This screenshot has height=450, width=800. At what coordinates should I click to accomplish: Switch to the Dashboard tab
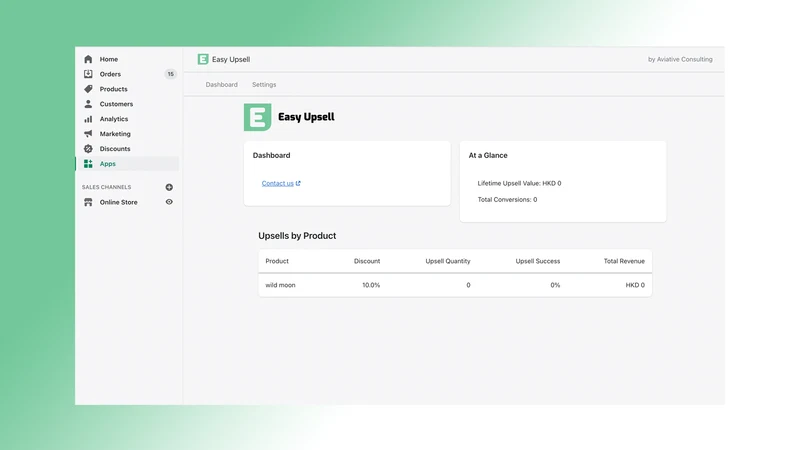(221, 85)
